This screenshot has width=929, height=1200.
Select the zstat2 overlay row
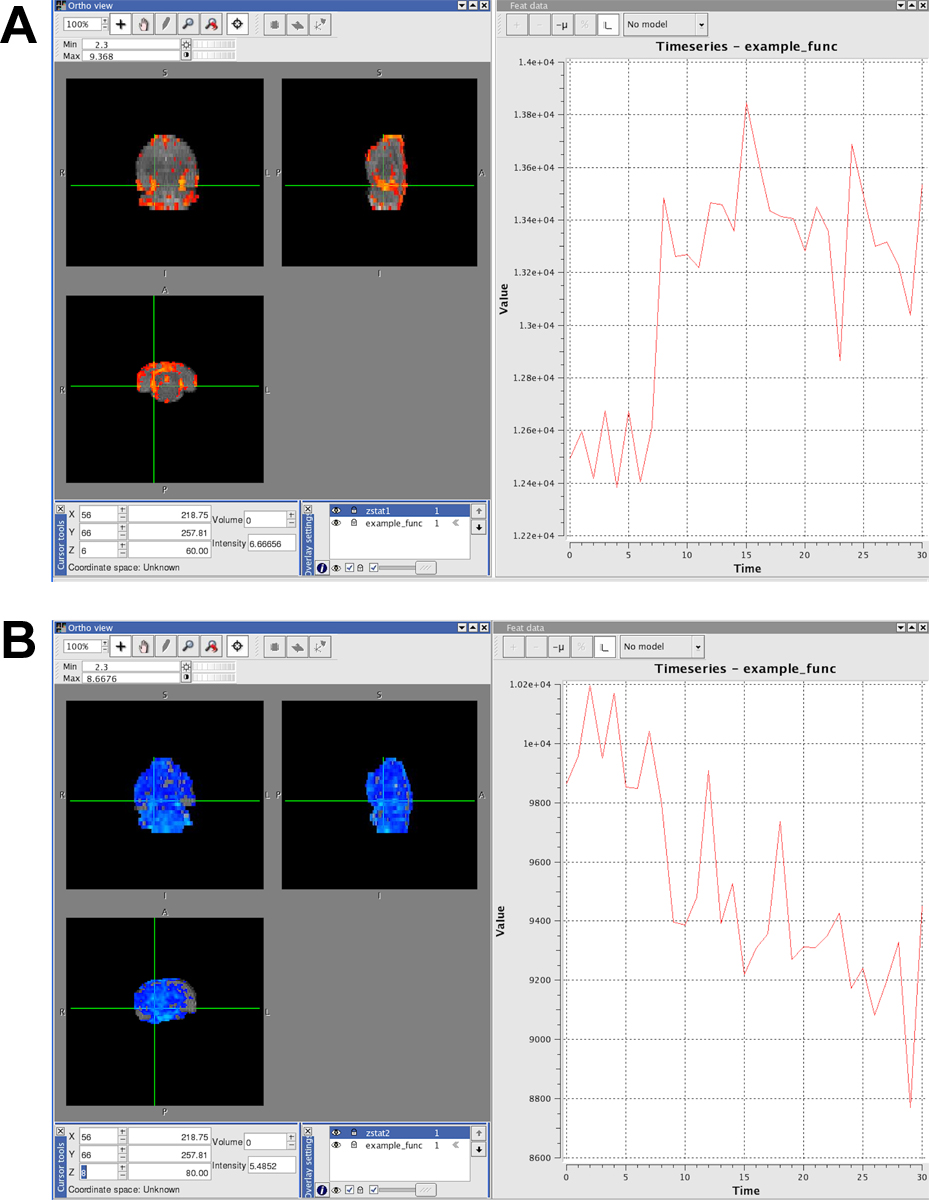pyautogui.click(x=399, y=1132)
